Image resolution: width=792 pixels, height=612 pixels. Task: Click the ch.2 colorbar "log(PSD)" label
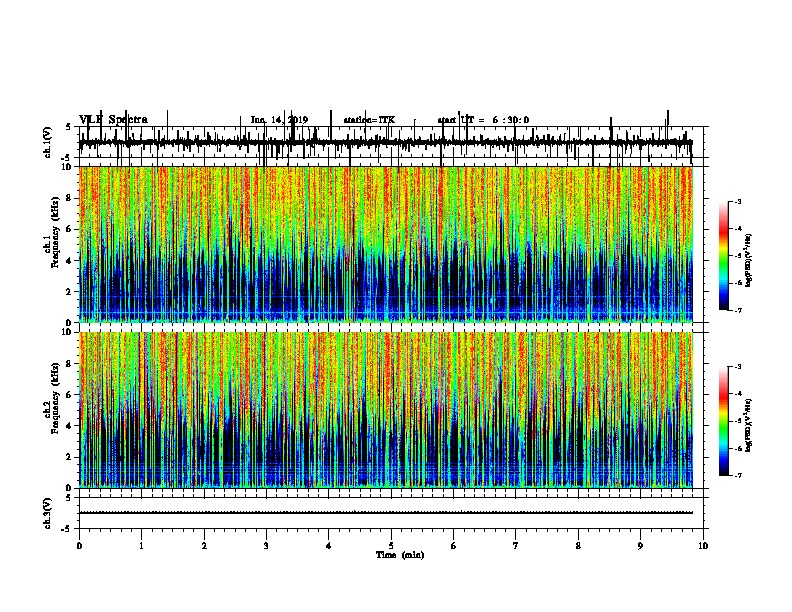click(748, 425)
